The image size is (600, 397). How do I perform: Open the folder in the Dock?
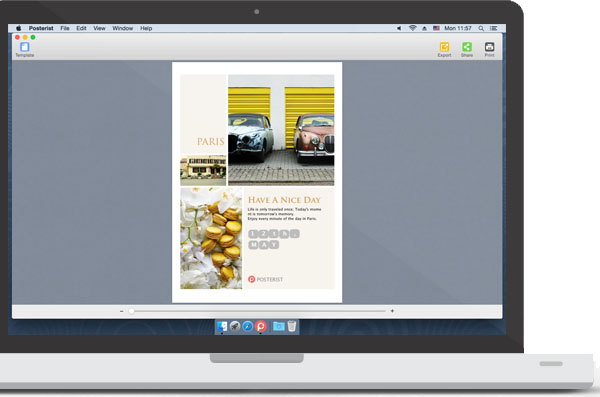(279, 326)
